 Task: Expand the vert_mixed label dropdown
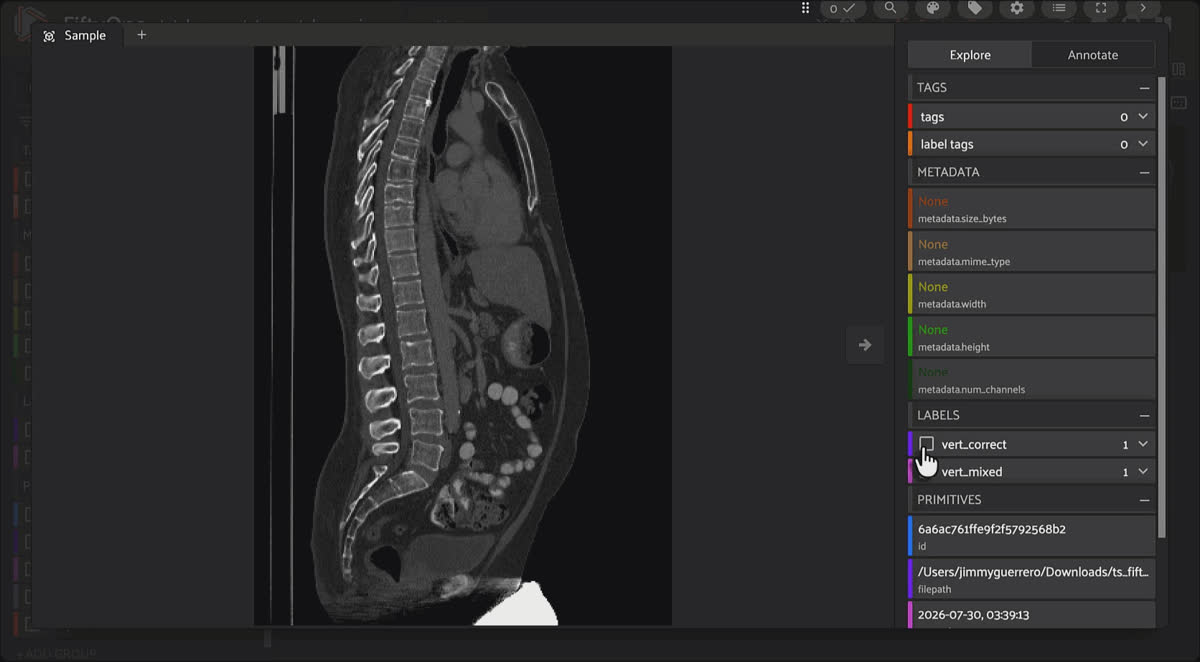pyautogui.click(x=1143, y=472)
